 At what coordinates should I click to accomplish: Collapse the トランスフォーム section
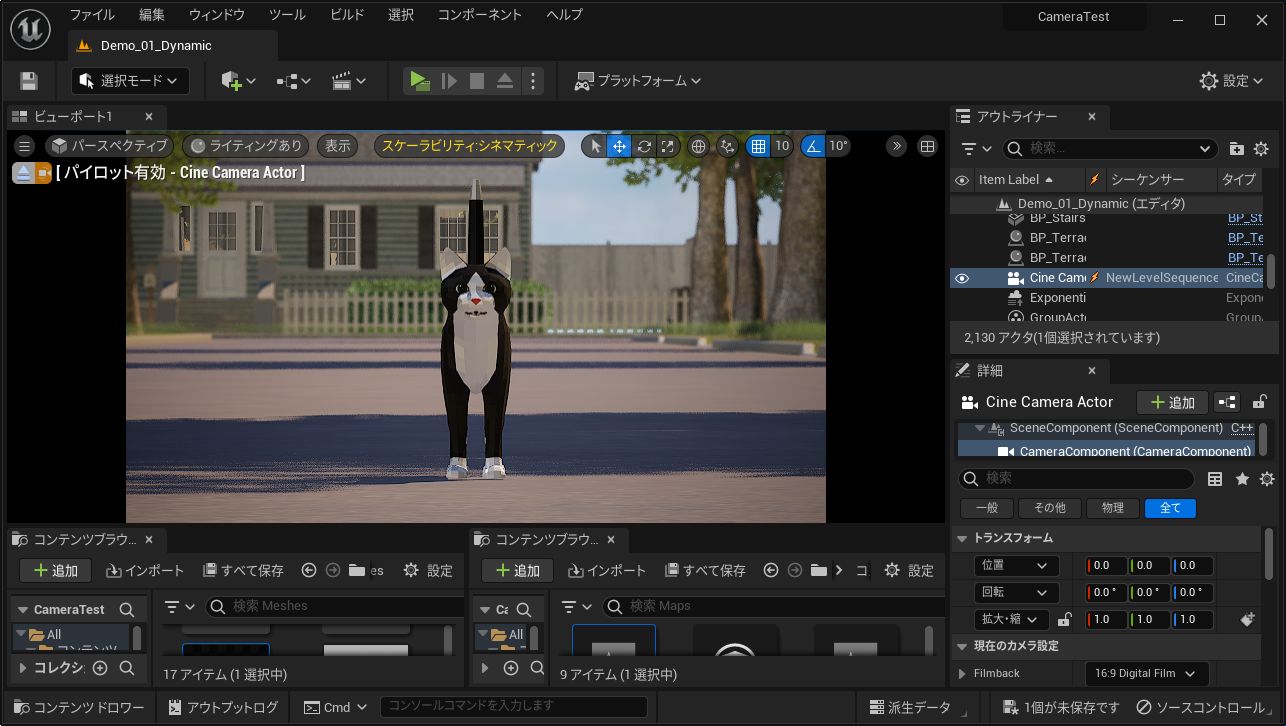(x=965, y=538)
